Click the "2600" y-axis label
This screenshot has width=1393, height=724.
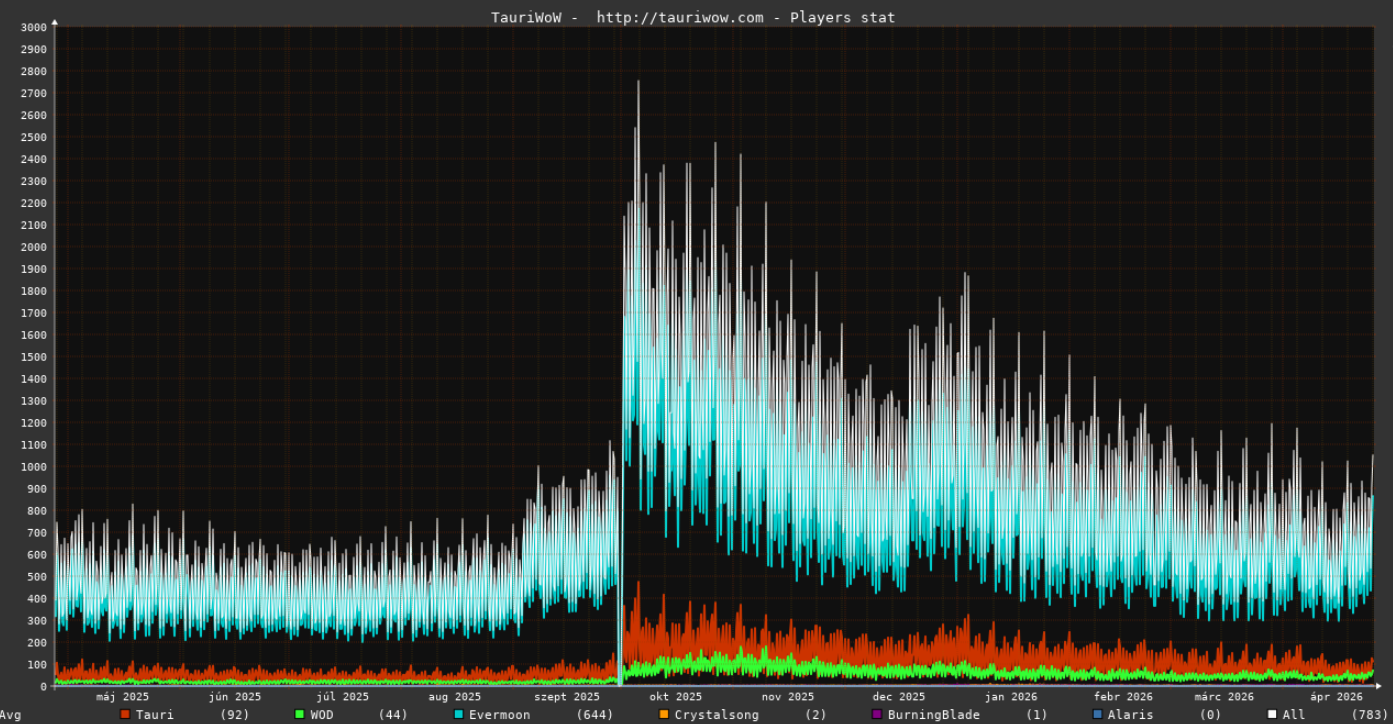33,115
